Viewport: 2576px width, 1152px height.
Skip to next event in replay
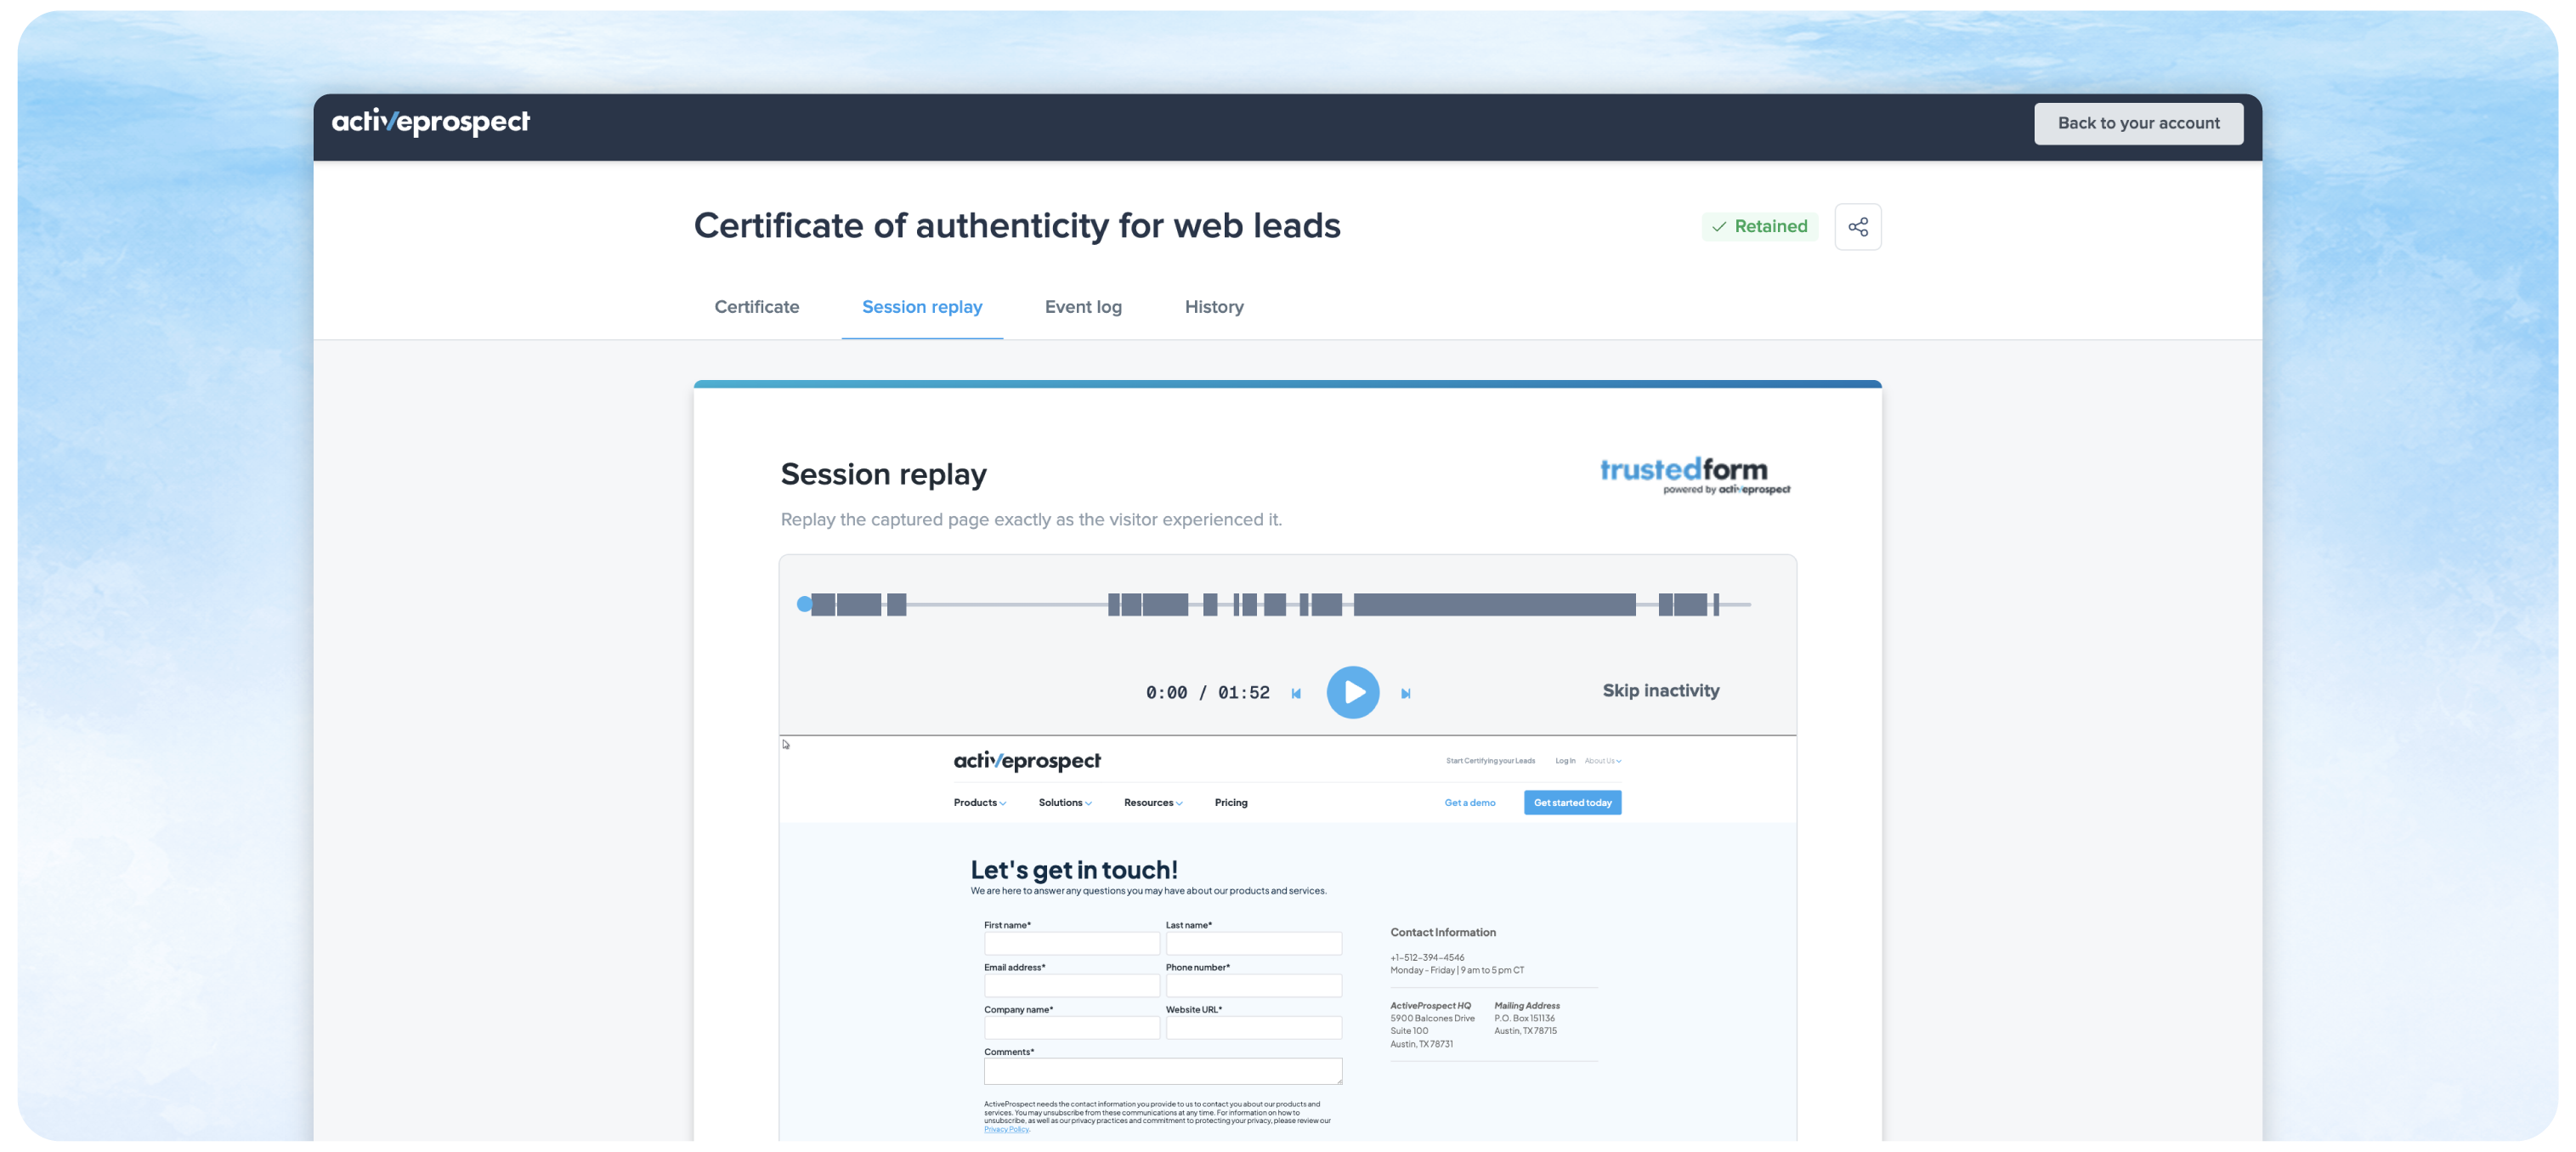1405,693
